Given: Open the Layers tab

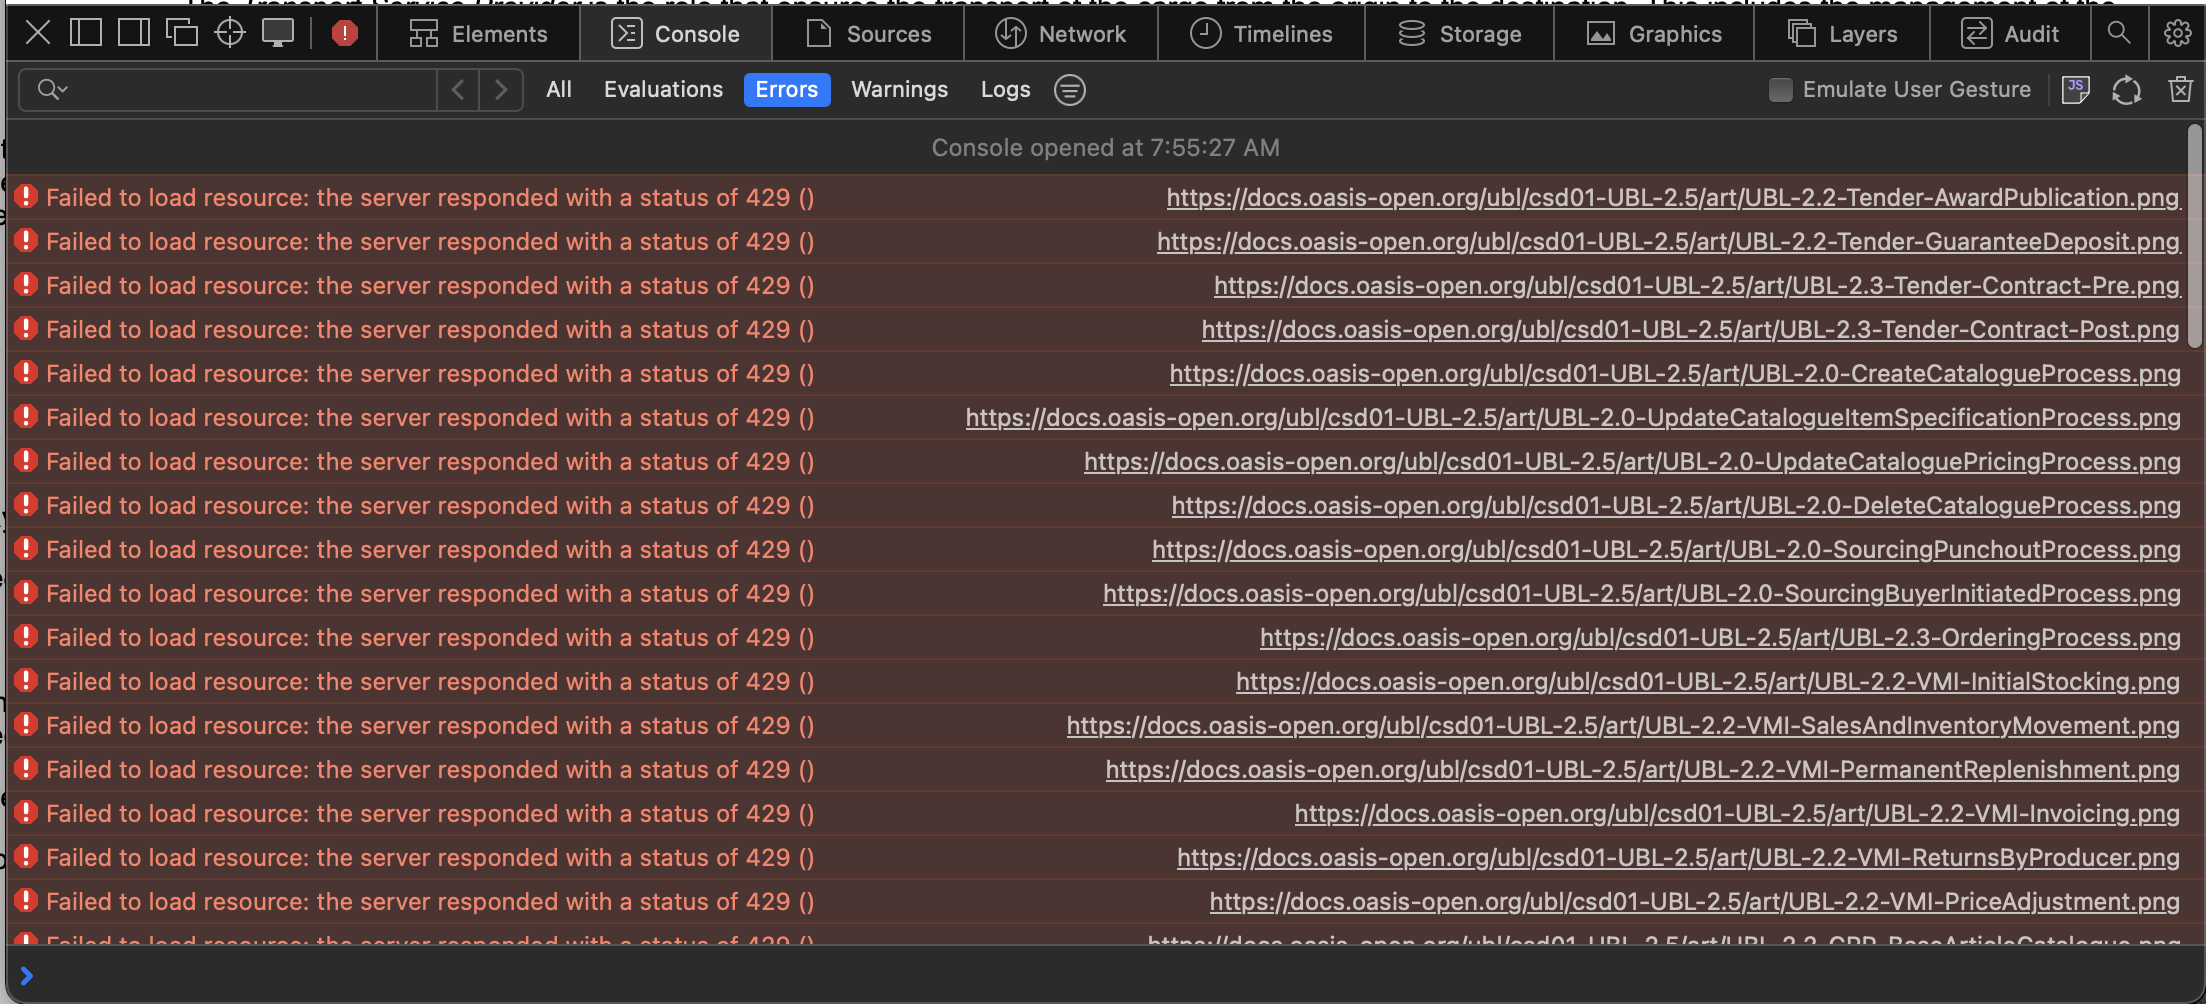Looking at the screenshot, I should pyautogui.click(x=1842, y=34).
